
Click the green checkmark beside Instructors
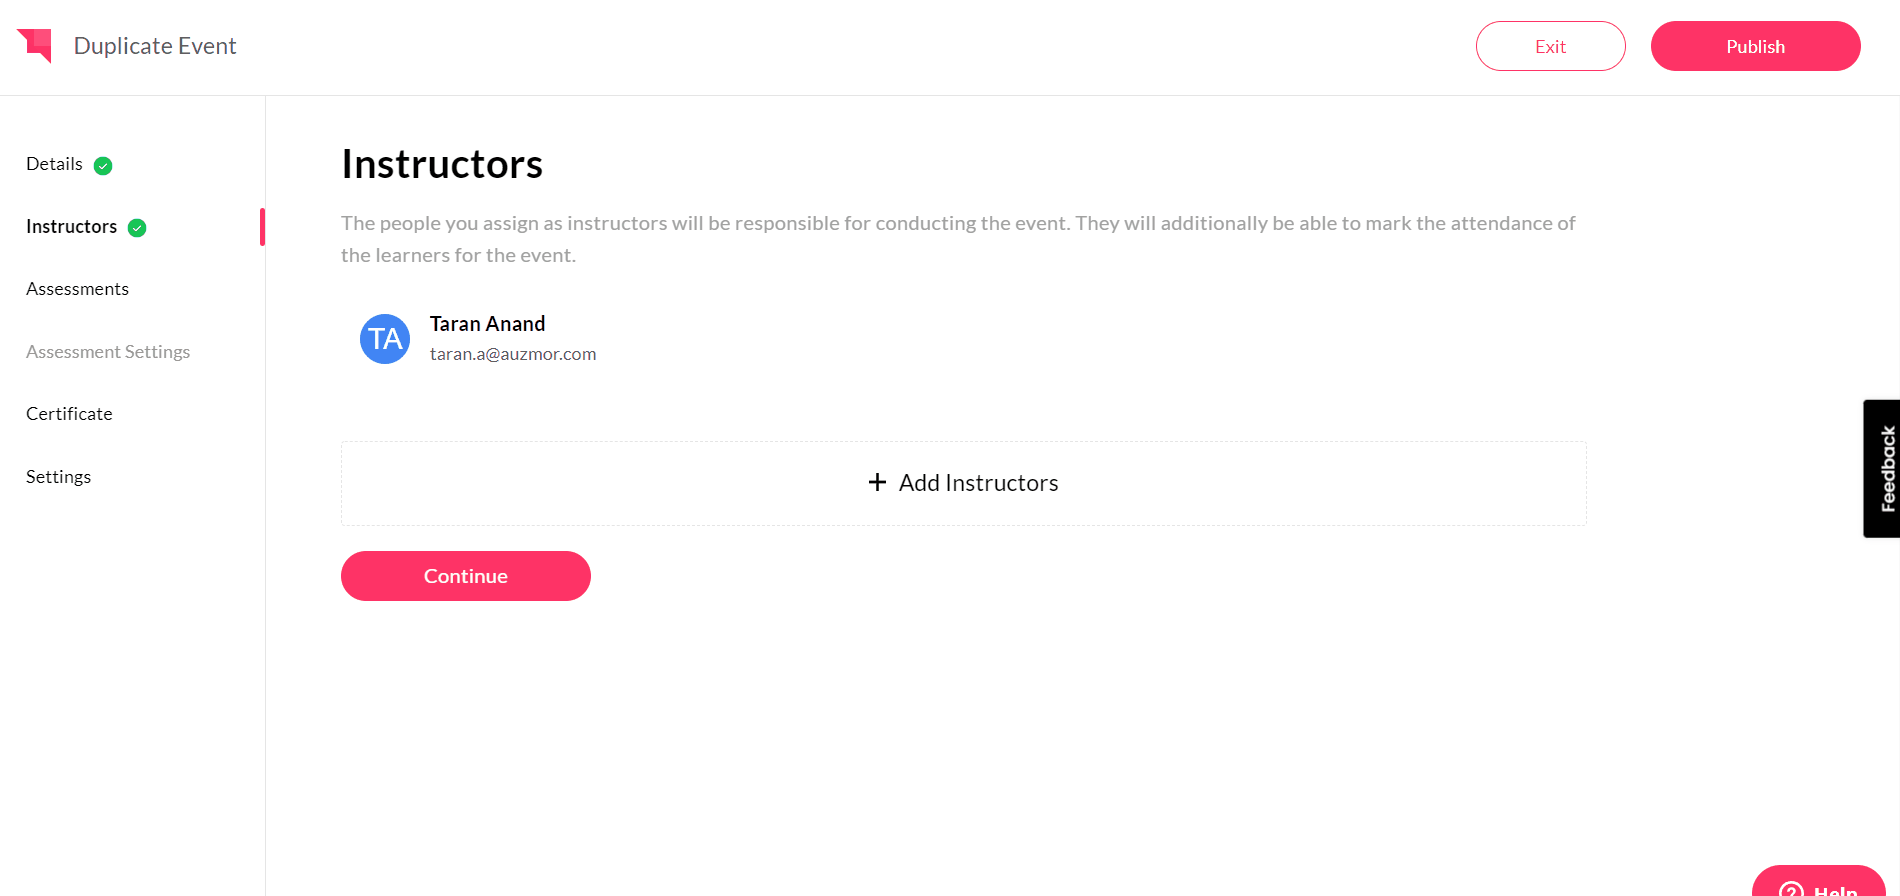pos(137,228)
